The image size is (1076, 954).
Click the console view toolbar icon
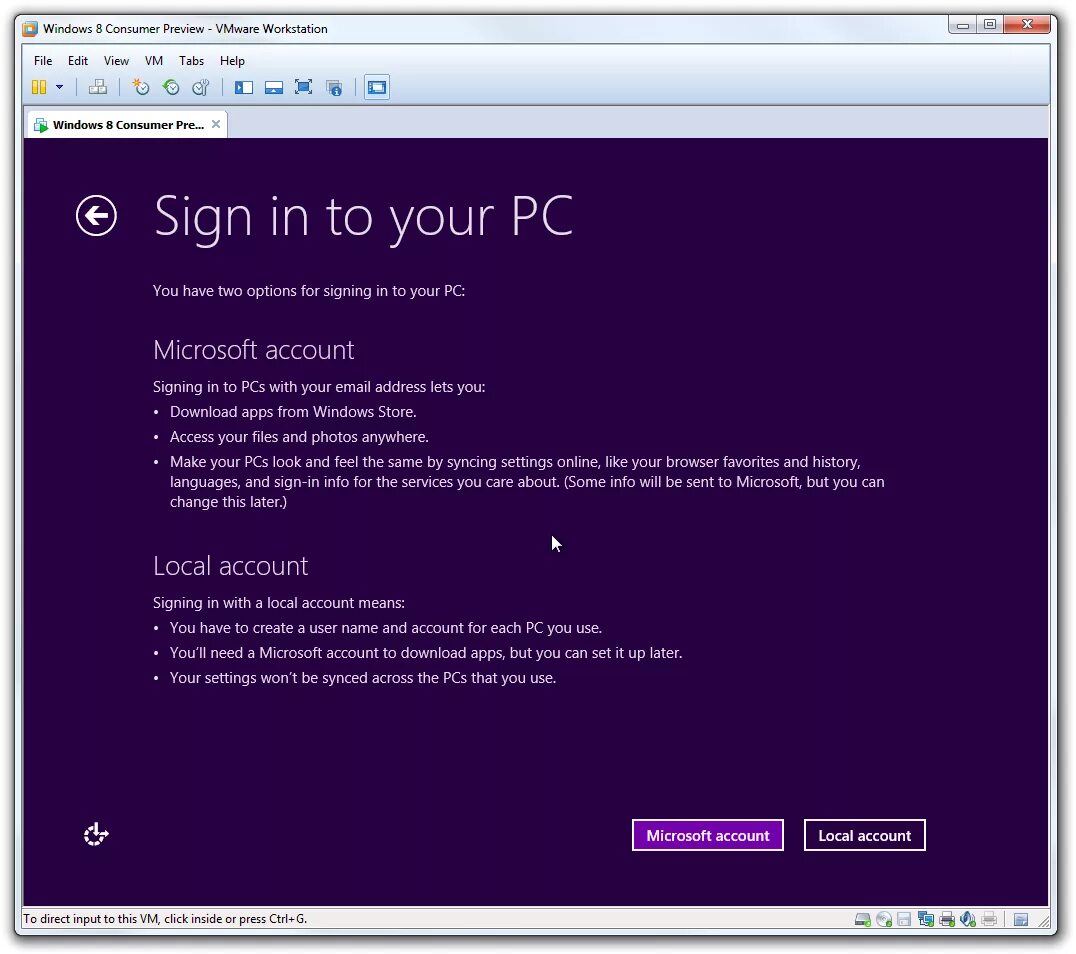coord(377,87)
